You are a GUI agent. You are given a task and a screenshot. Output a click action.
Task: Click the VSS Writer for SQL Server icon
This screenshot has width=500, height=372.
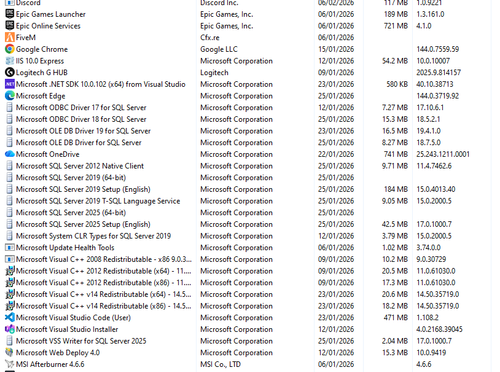[x=10, y=341]
